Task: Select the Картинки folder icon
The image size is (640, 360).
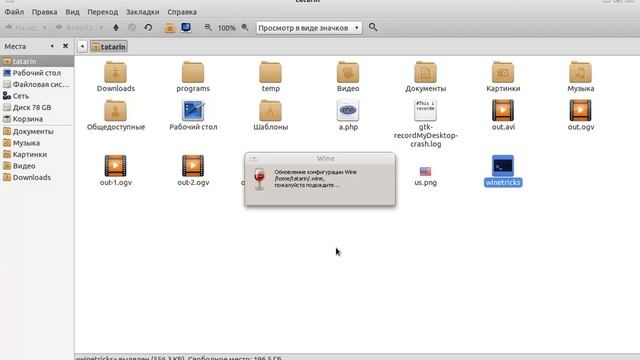Action: click(503, 73)
